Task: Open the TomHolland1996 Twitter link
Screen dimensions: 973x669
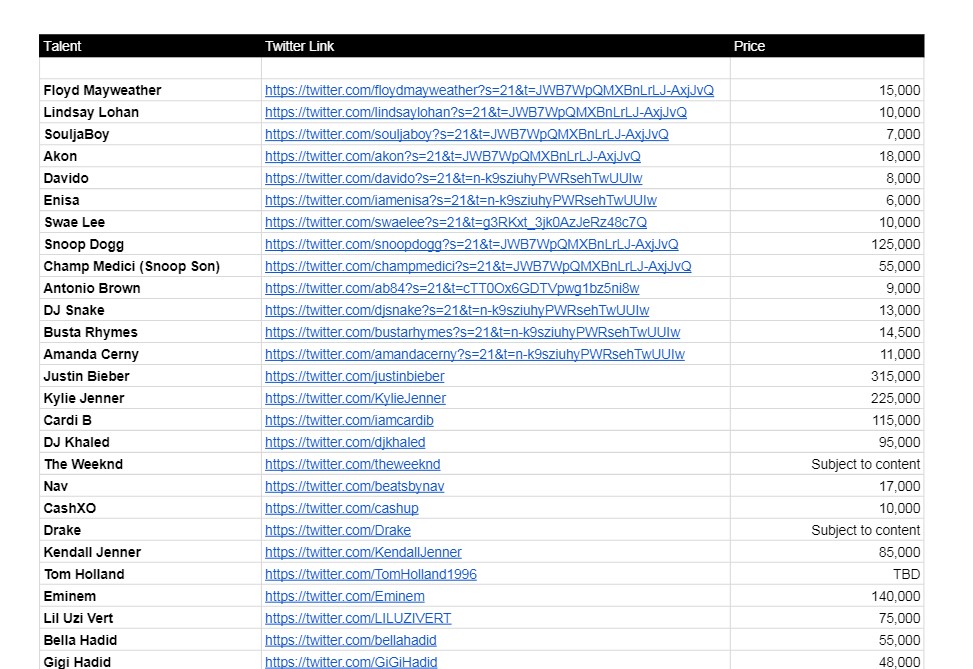Action: pyautogui.click(x=370, y=575)
